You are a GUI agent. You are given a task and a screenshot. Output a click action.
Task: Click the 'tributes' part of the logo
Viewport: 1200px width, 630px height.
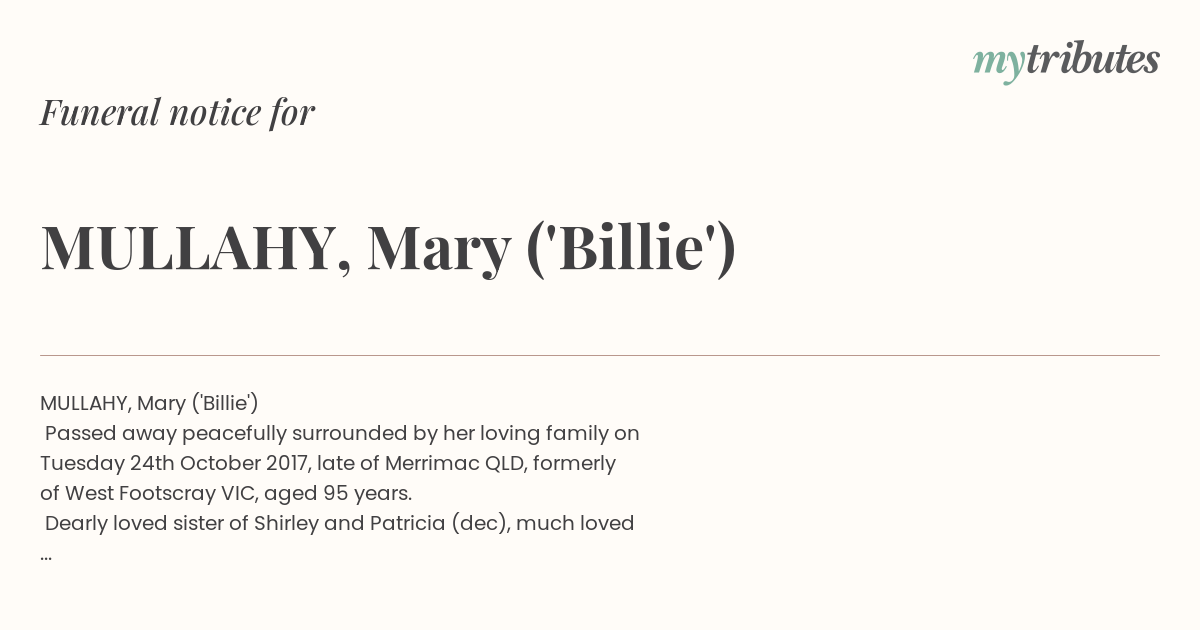click(x=1092, y=59)
